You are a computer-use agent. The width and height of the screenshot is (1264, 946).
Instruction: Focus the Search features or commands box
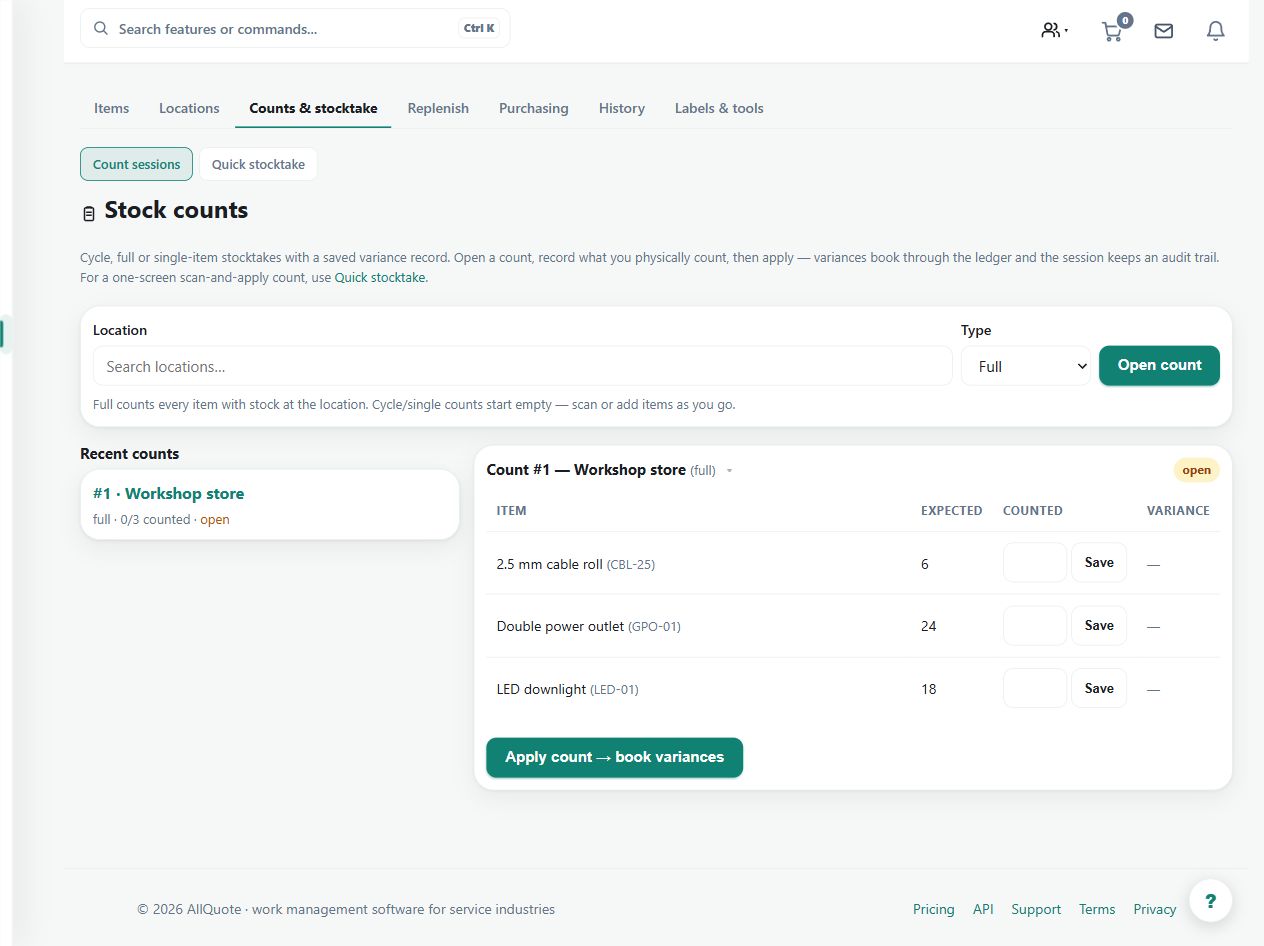pyautogui.click(x=295, y=28)
